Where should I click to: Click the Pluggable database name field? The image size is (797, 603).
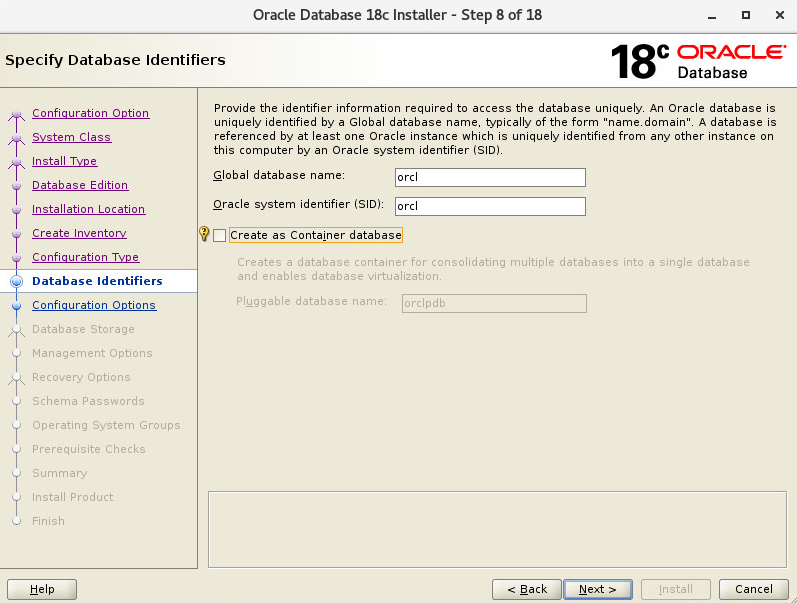494,304
